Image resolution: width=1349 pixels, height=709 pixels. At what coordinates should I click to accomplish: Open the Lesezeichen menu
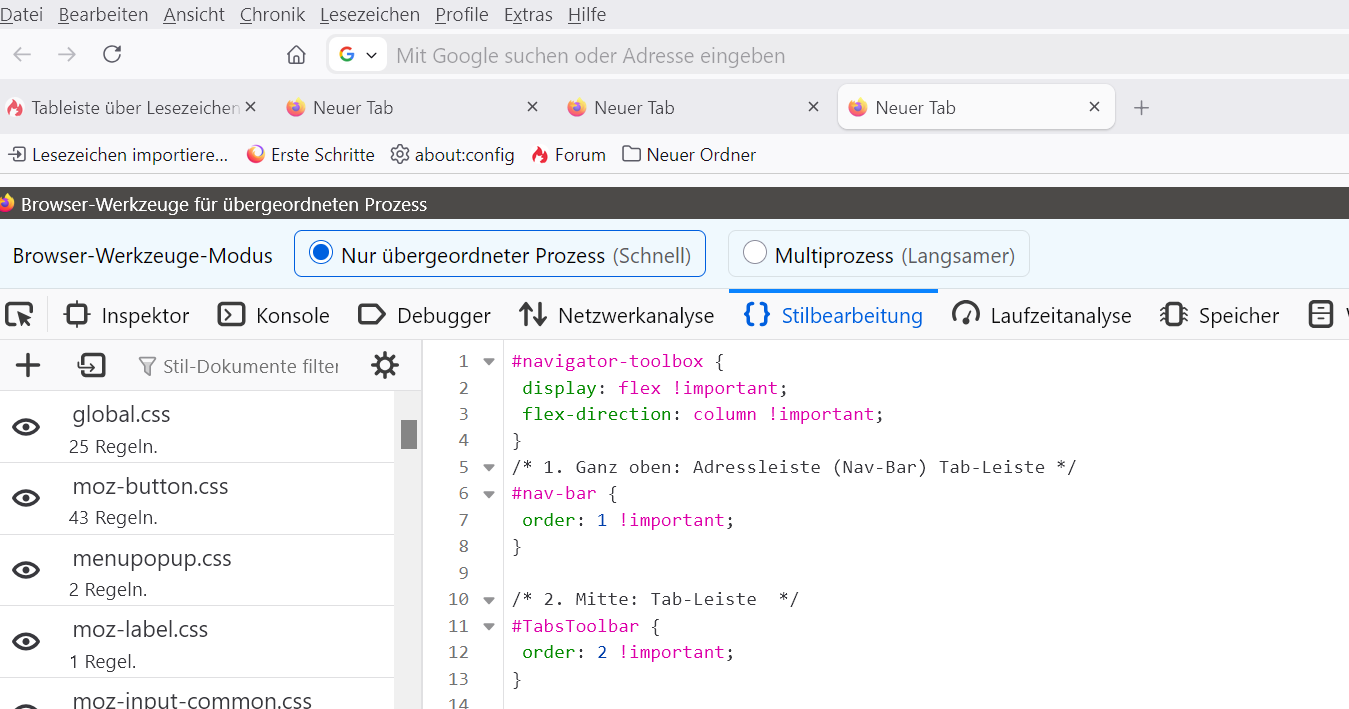click(369, 14)
